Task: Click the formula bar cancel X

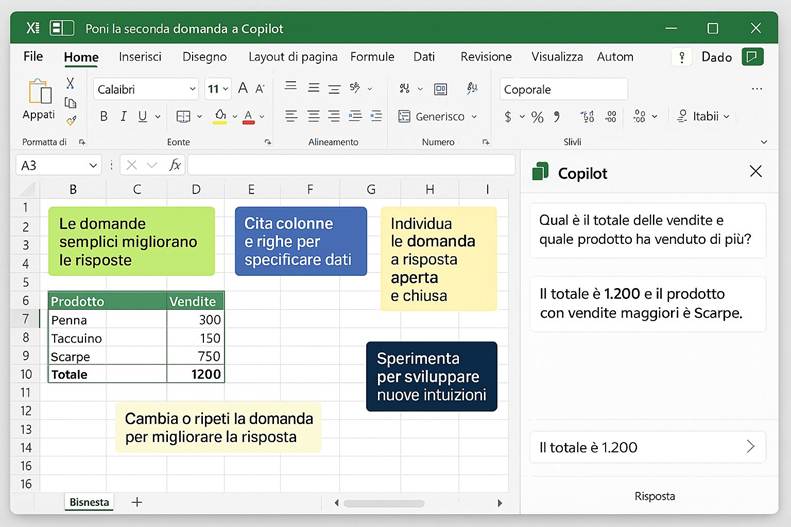Action: (x=132, y=165)
